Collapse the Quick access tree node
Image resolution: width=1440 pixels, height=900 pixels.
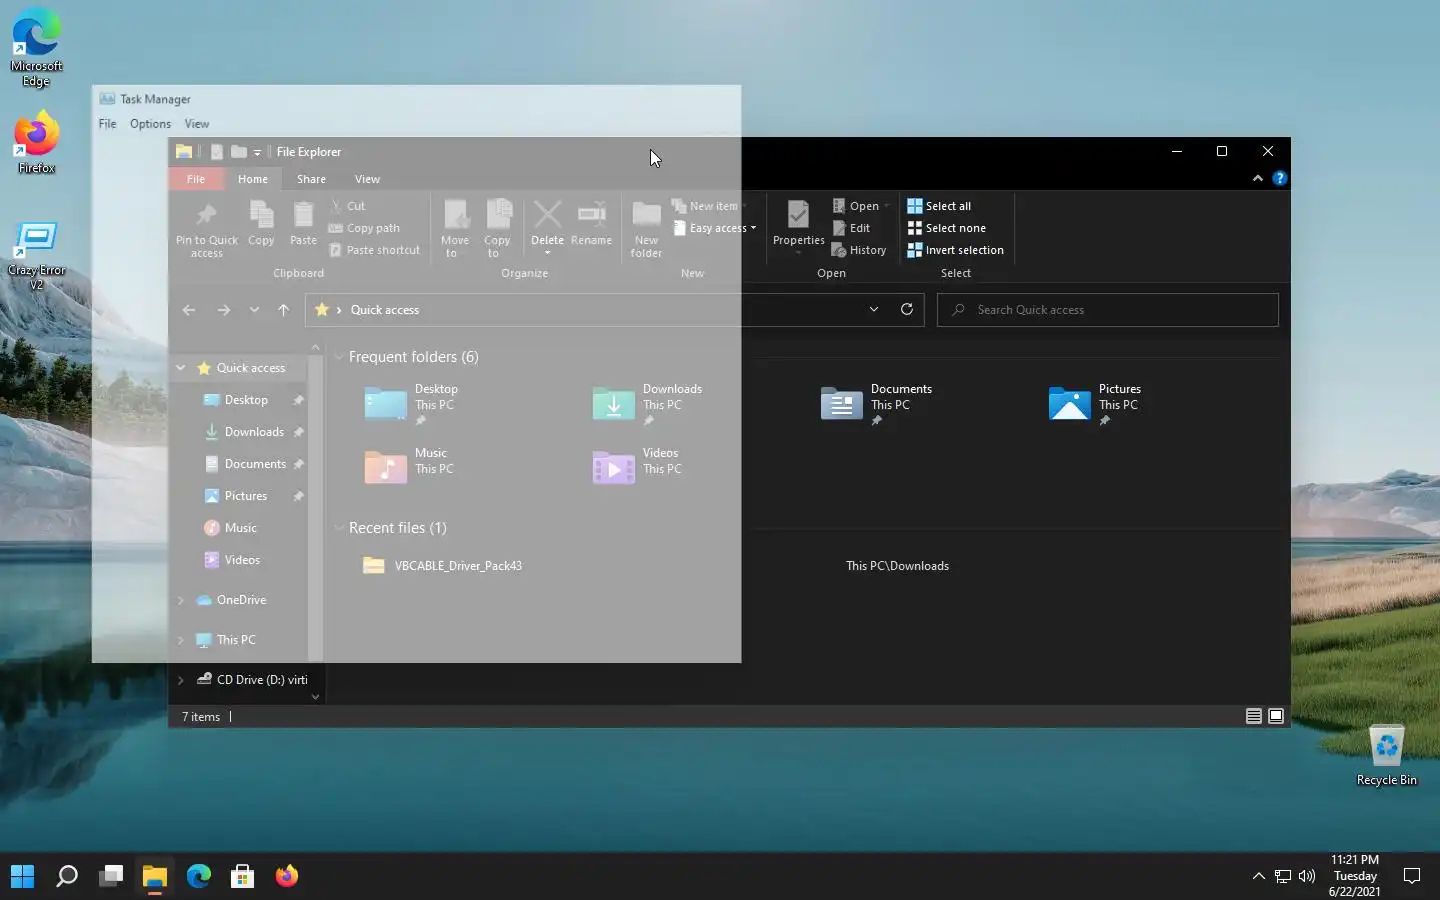click(181, 368)
